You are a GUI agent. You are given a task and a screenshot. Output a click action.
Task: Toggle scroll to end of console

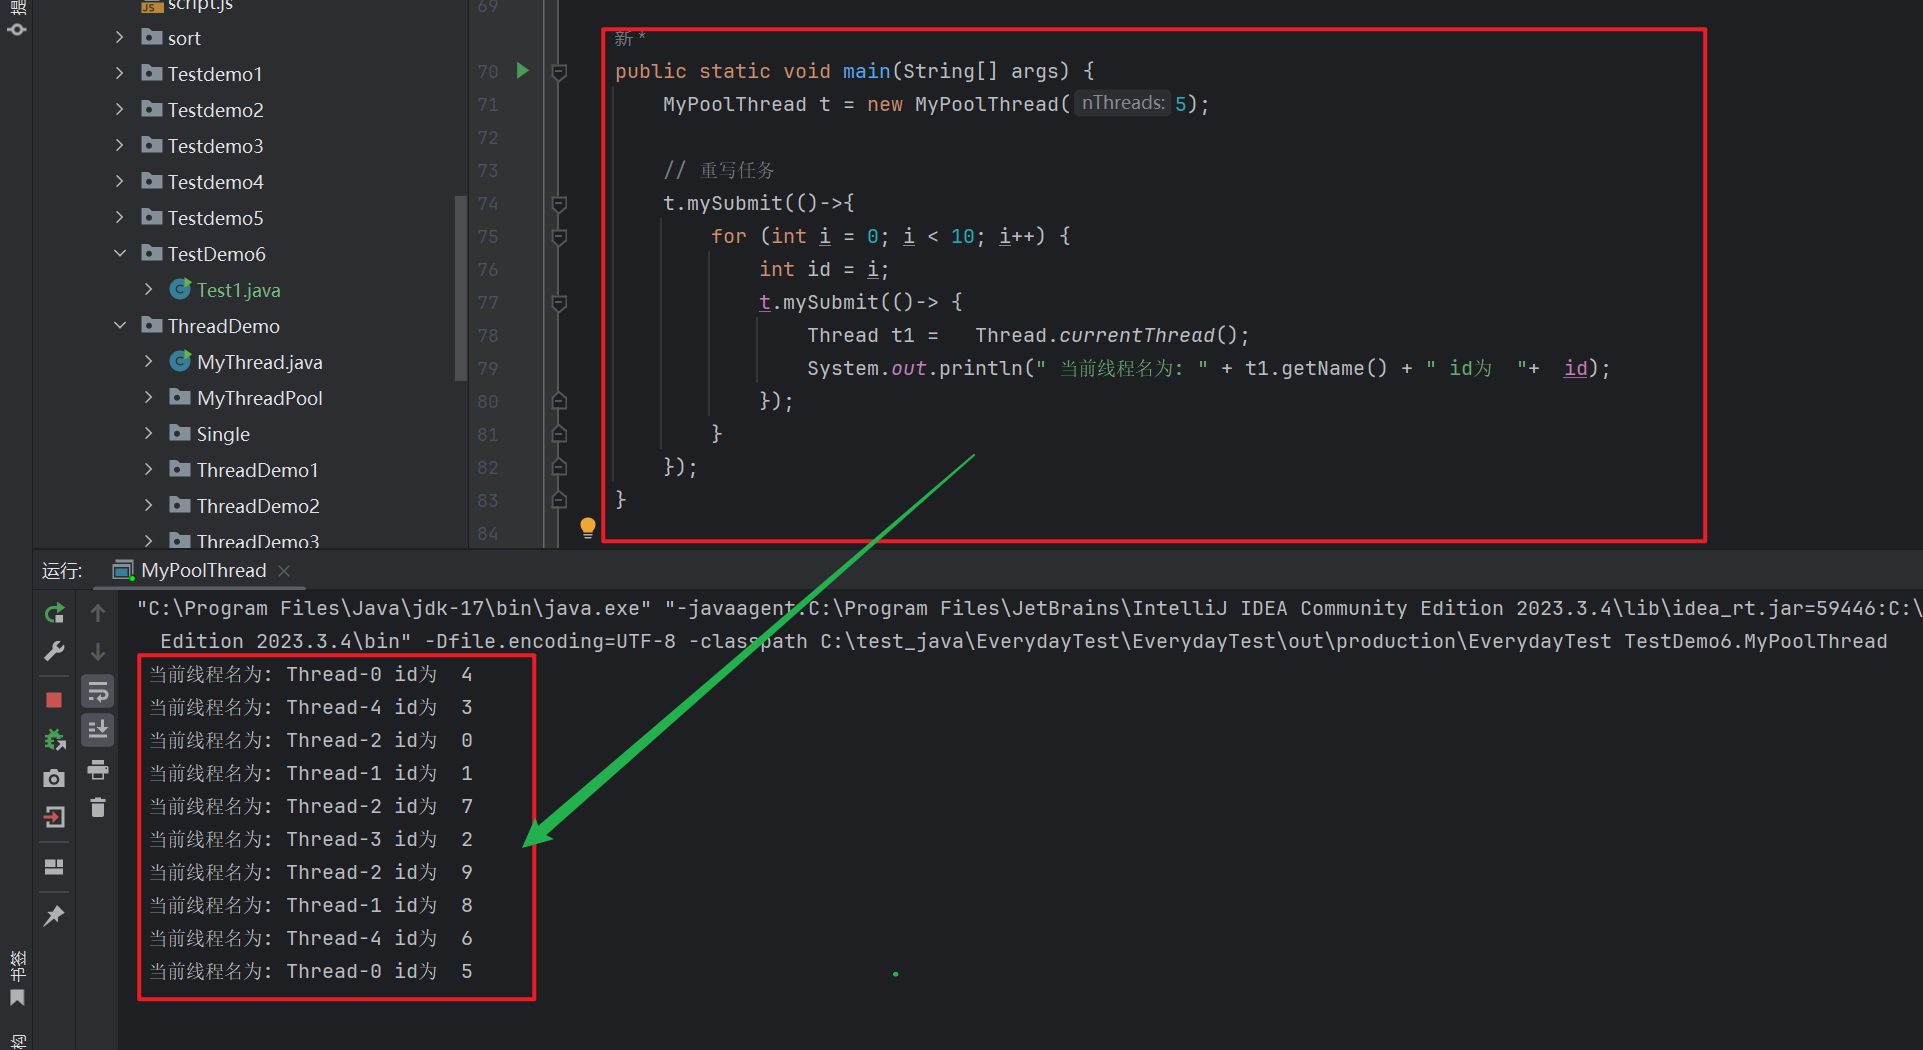98,730
